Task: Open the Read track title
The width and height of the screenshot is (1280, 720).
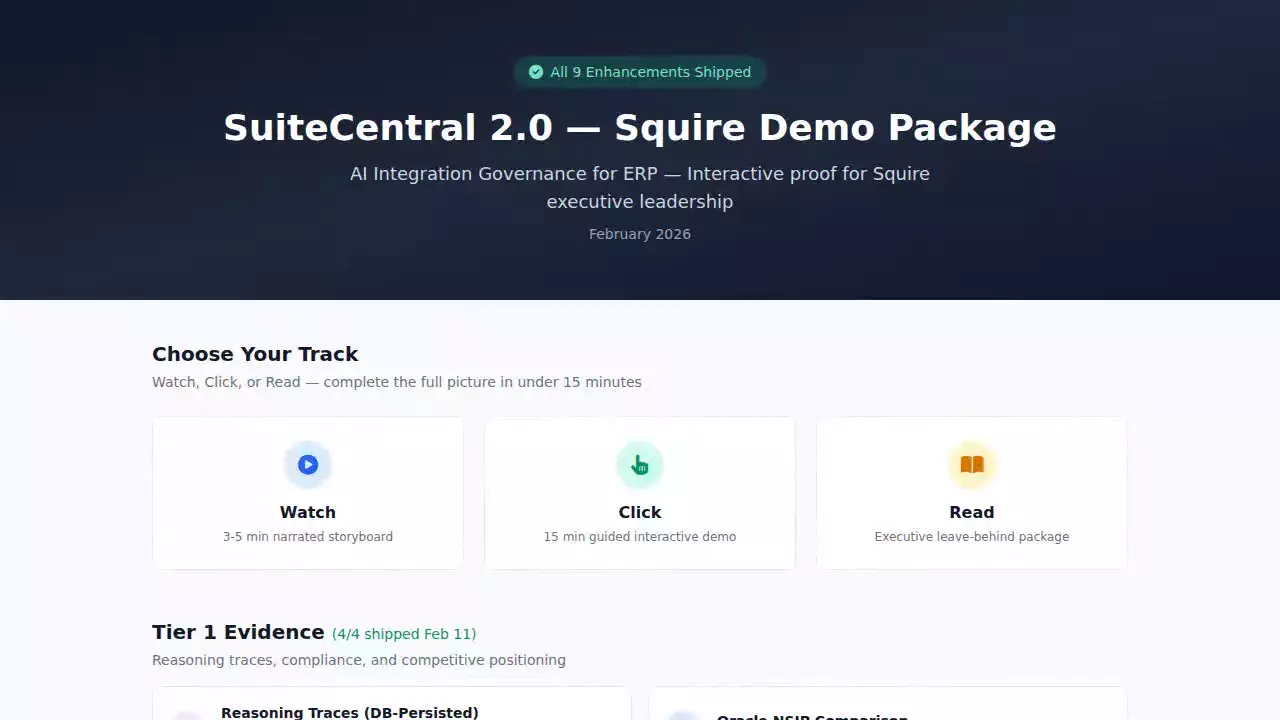Action: tap(972, 512)
